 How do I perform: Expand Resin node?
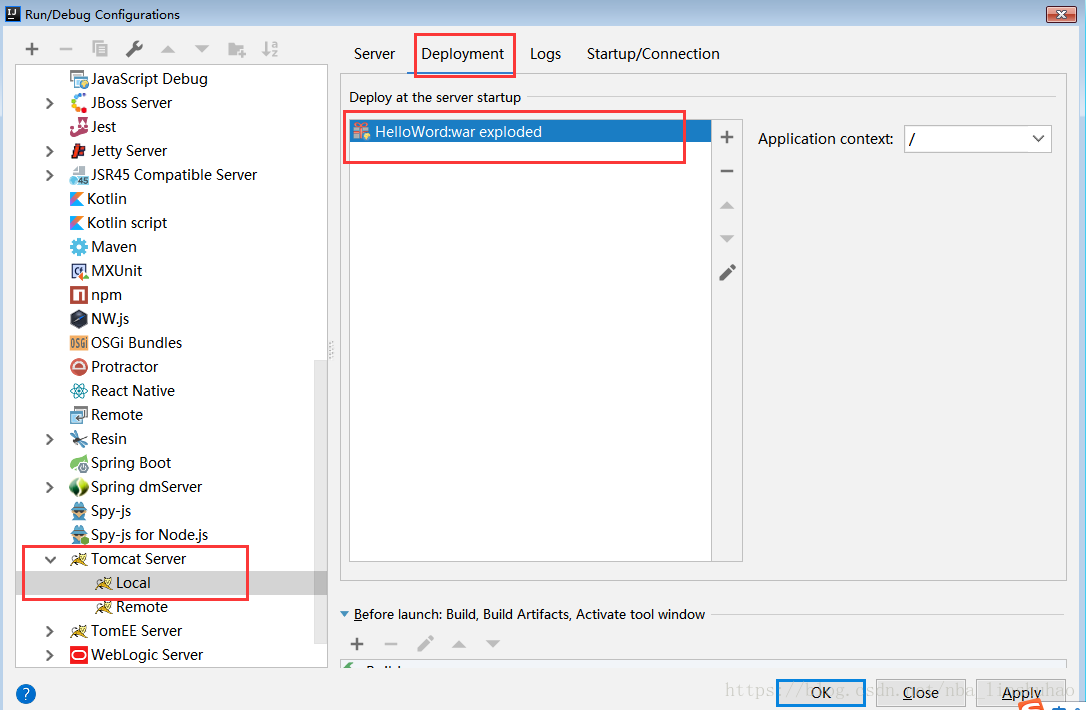coord(50,439)
